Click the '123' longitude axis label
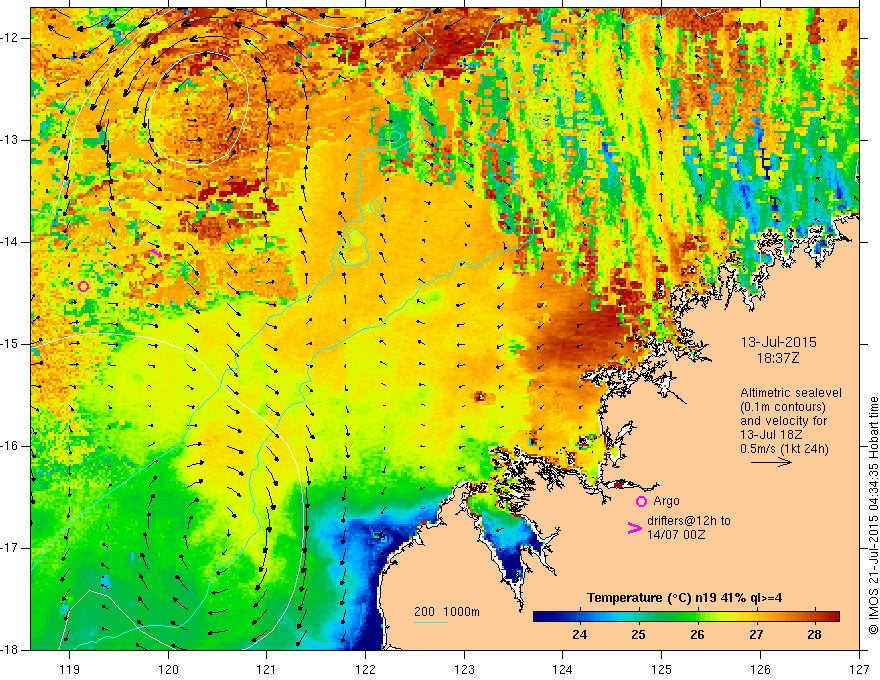This screenshot has width=880, height=680. tap(464, 669)
